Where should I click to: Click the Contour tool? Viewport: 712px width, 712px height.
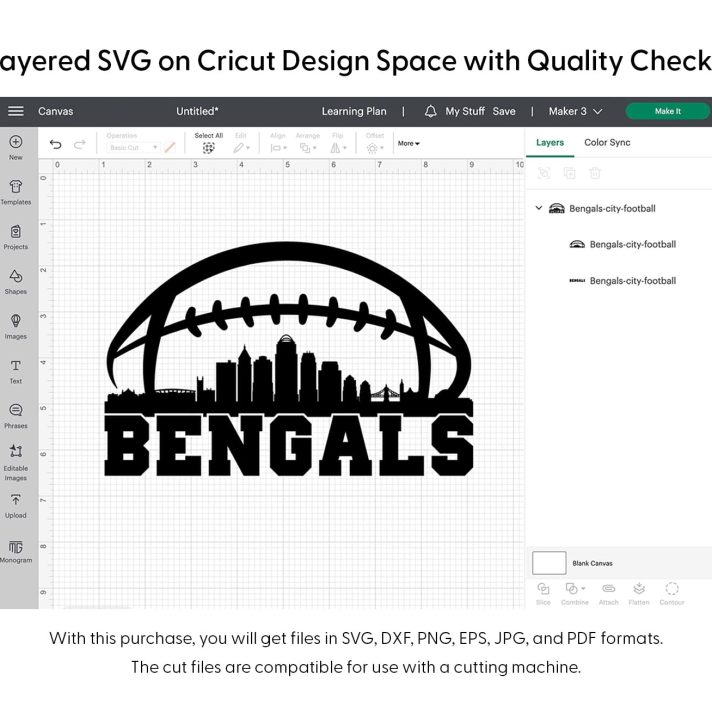point(672,594)
